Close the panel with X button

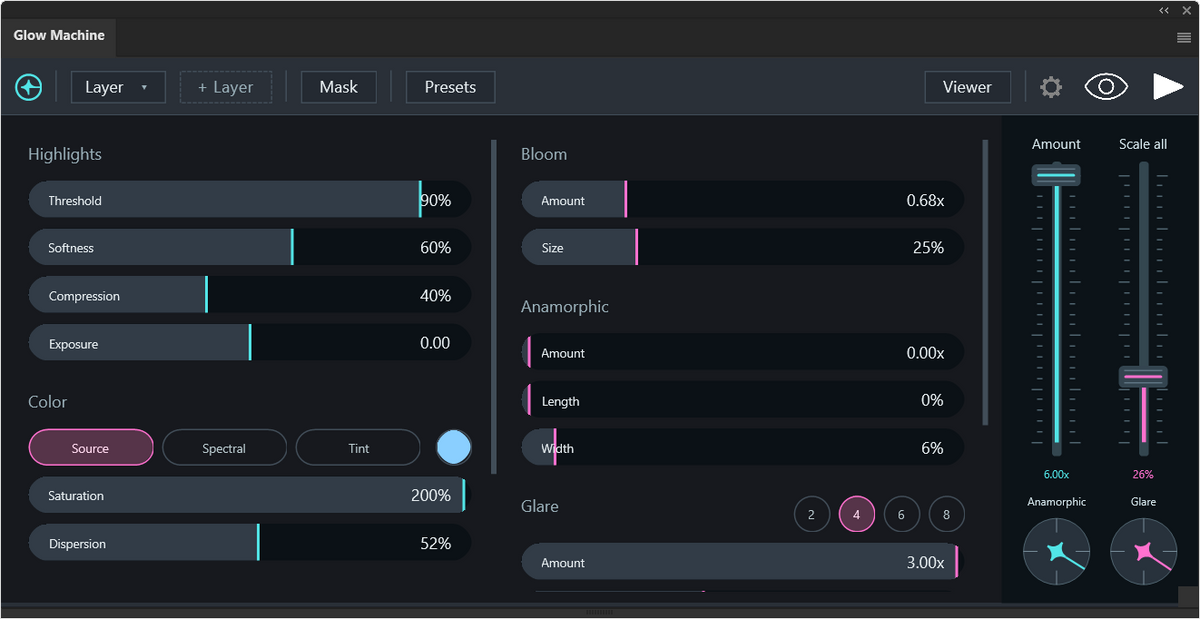click(1186, 10)
